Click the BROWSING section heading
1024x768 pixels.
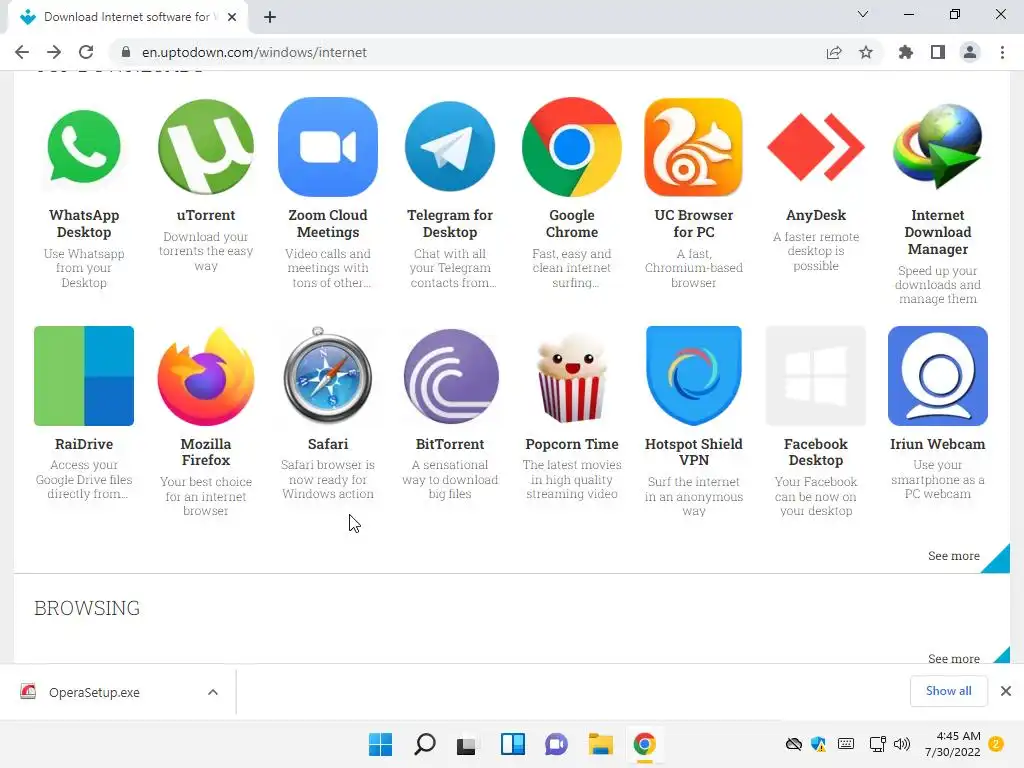click(87, 608)
